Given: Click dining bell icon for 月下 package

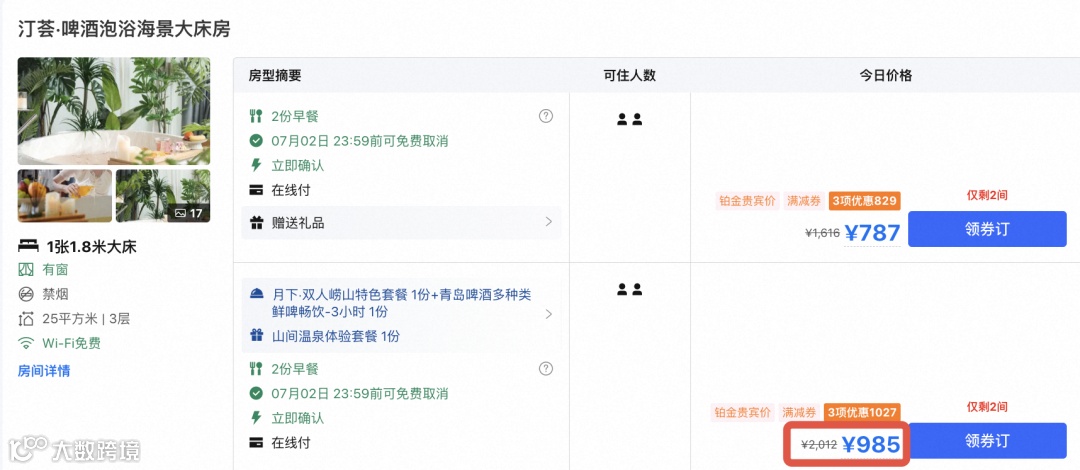Looking at the screenshot, I should 257,294.
